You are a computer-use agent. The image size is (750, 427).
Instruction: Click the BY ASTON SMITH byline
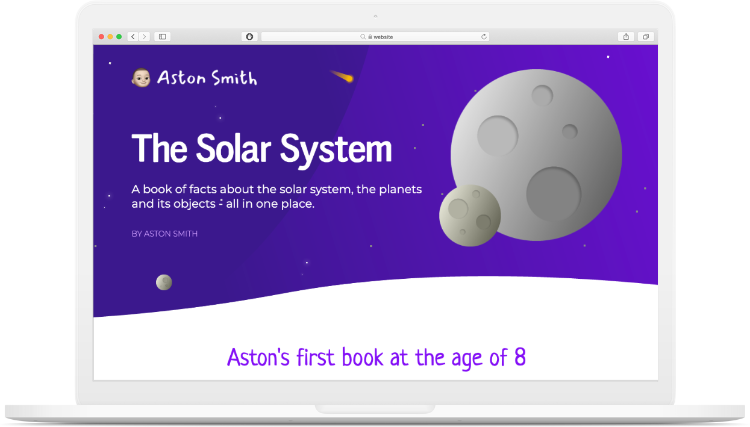click(x=165, y=233)
